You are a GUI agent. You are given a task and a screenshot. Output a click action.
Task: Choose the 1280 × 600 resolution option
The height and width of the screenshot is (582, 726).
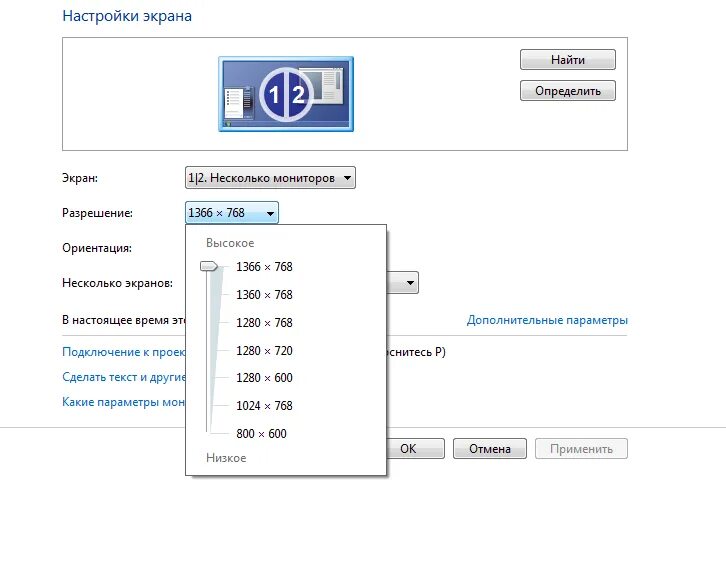[264, 378]
